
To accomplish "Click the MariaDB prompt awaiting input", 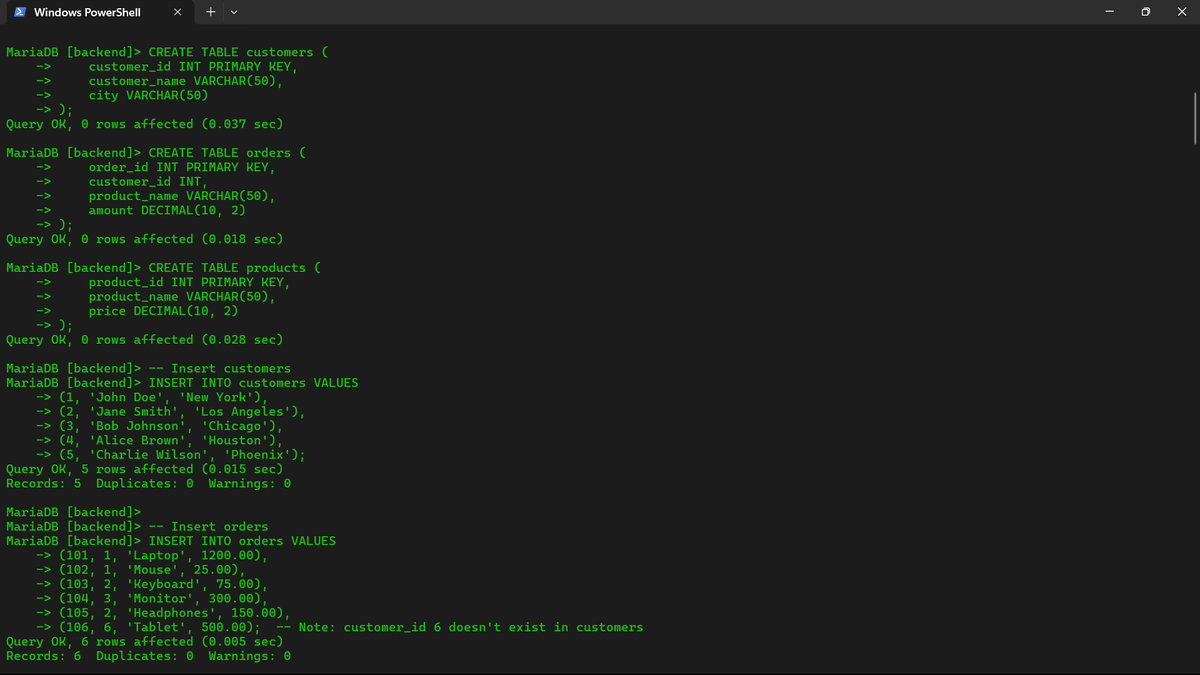I will pyautogui.click(x=70, y=511).
